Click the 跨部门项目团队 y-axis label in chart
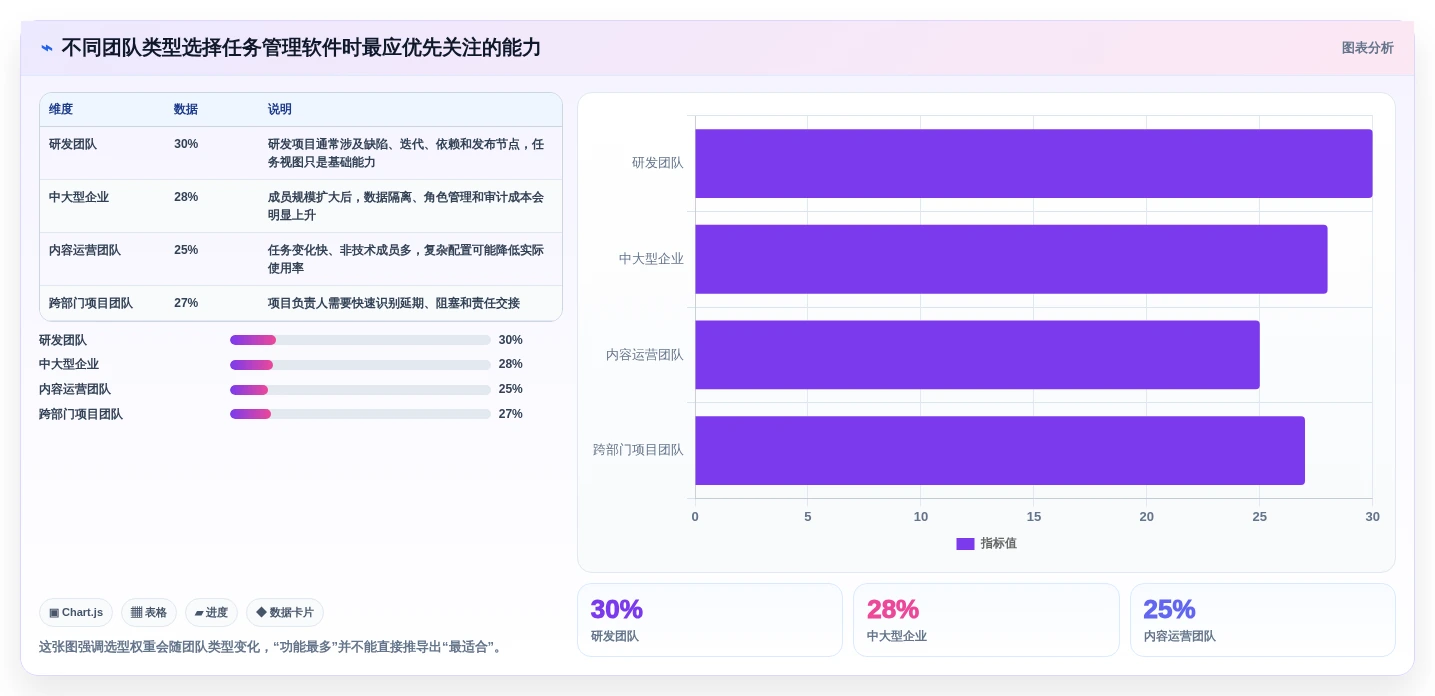The height and width of the screenshot is (696, 1435). (639, 450)
